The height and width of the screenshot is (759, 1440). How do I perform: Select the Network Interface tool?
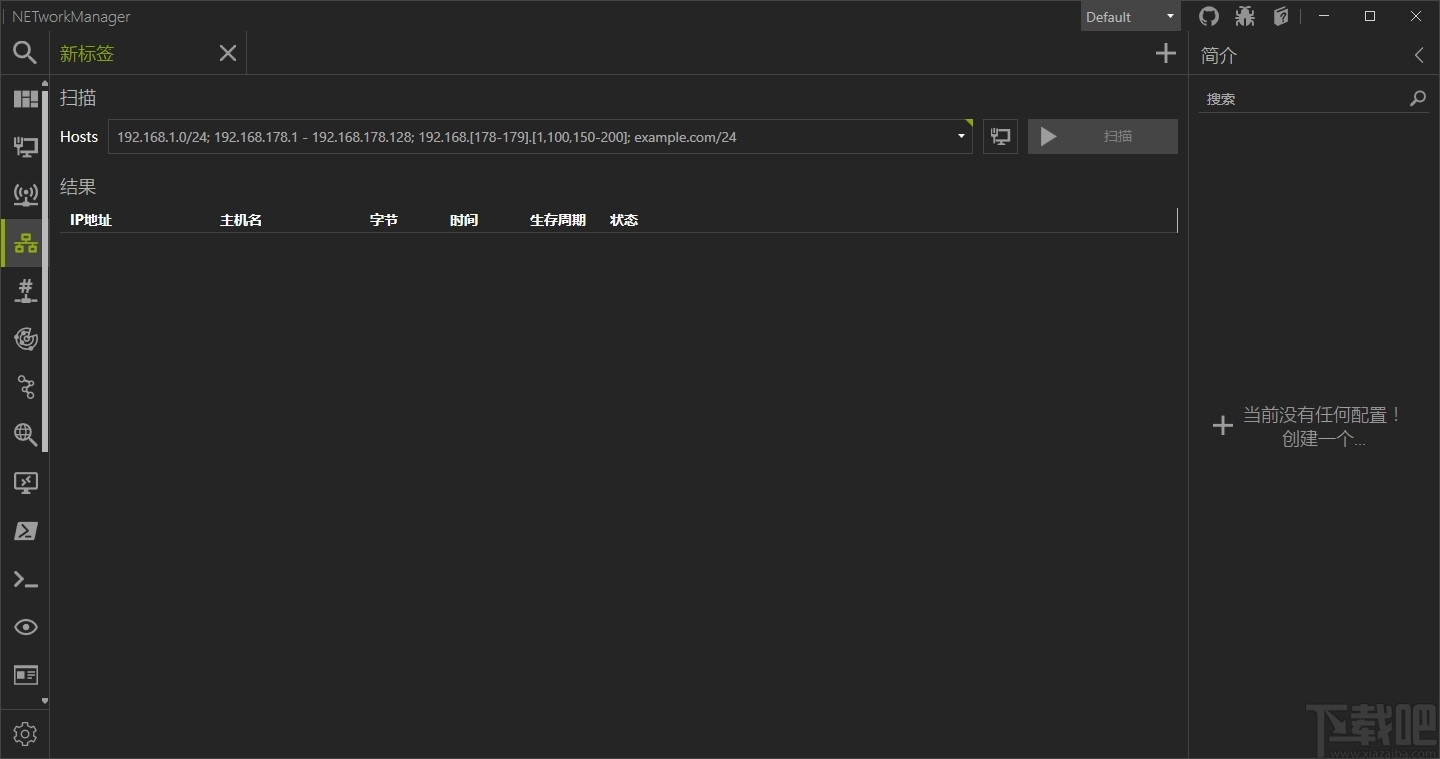[x=25, y=146]
